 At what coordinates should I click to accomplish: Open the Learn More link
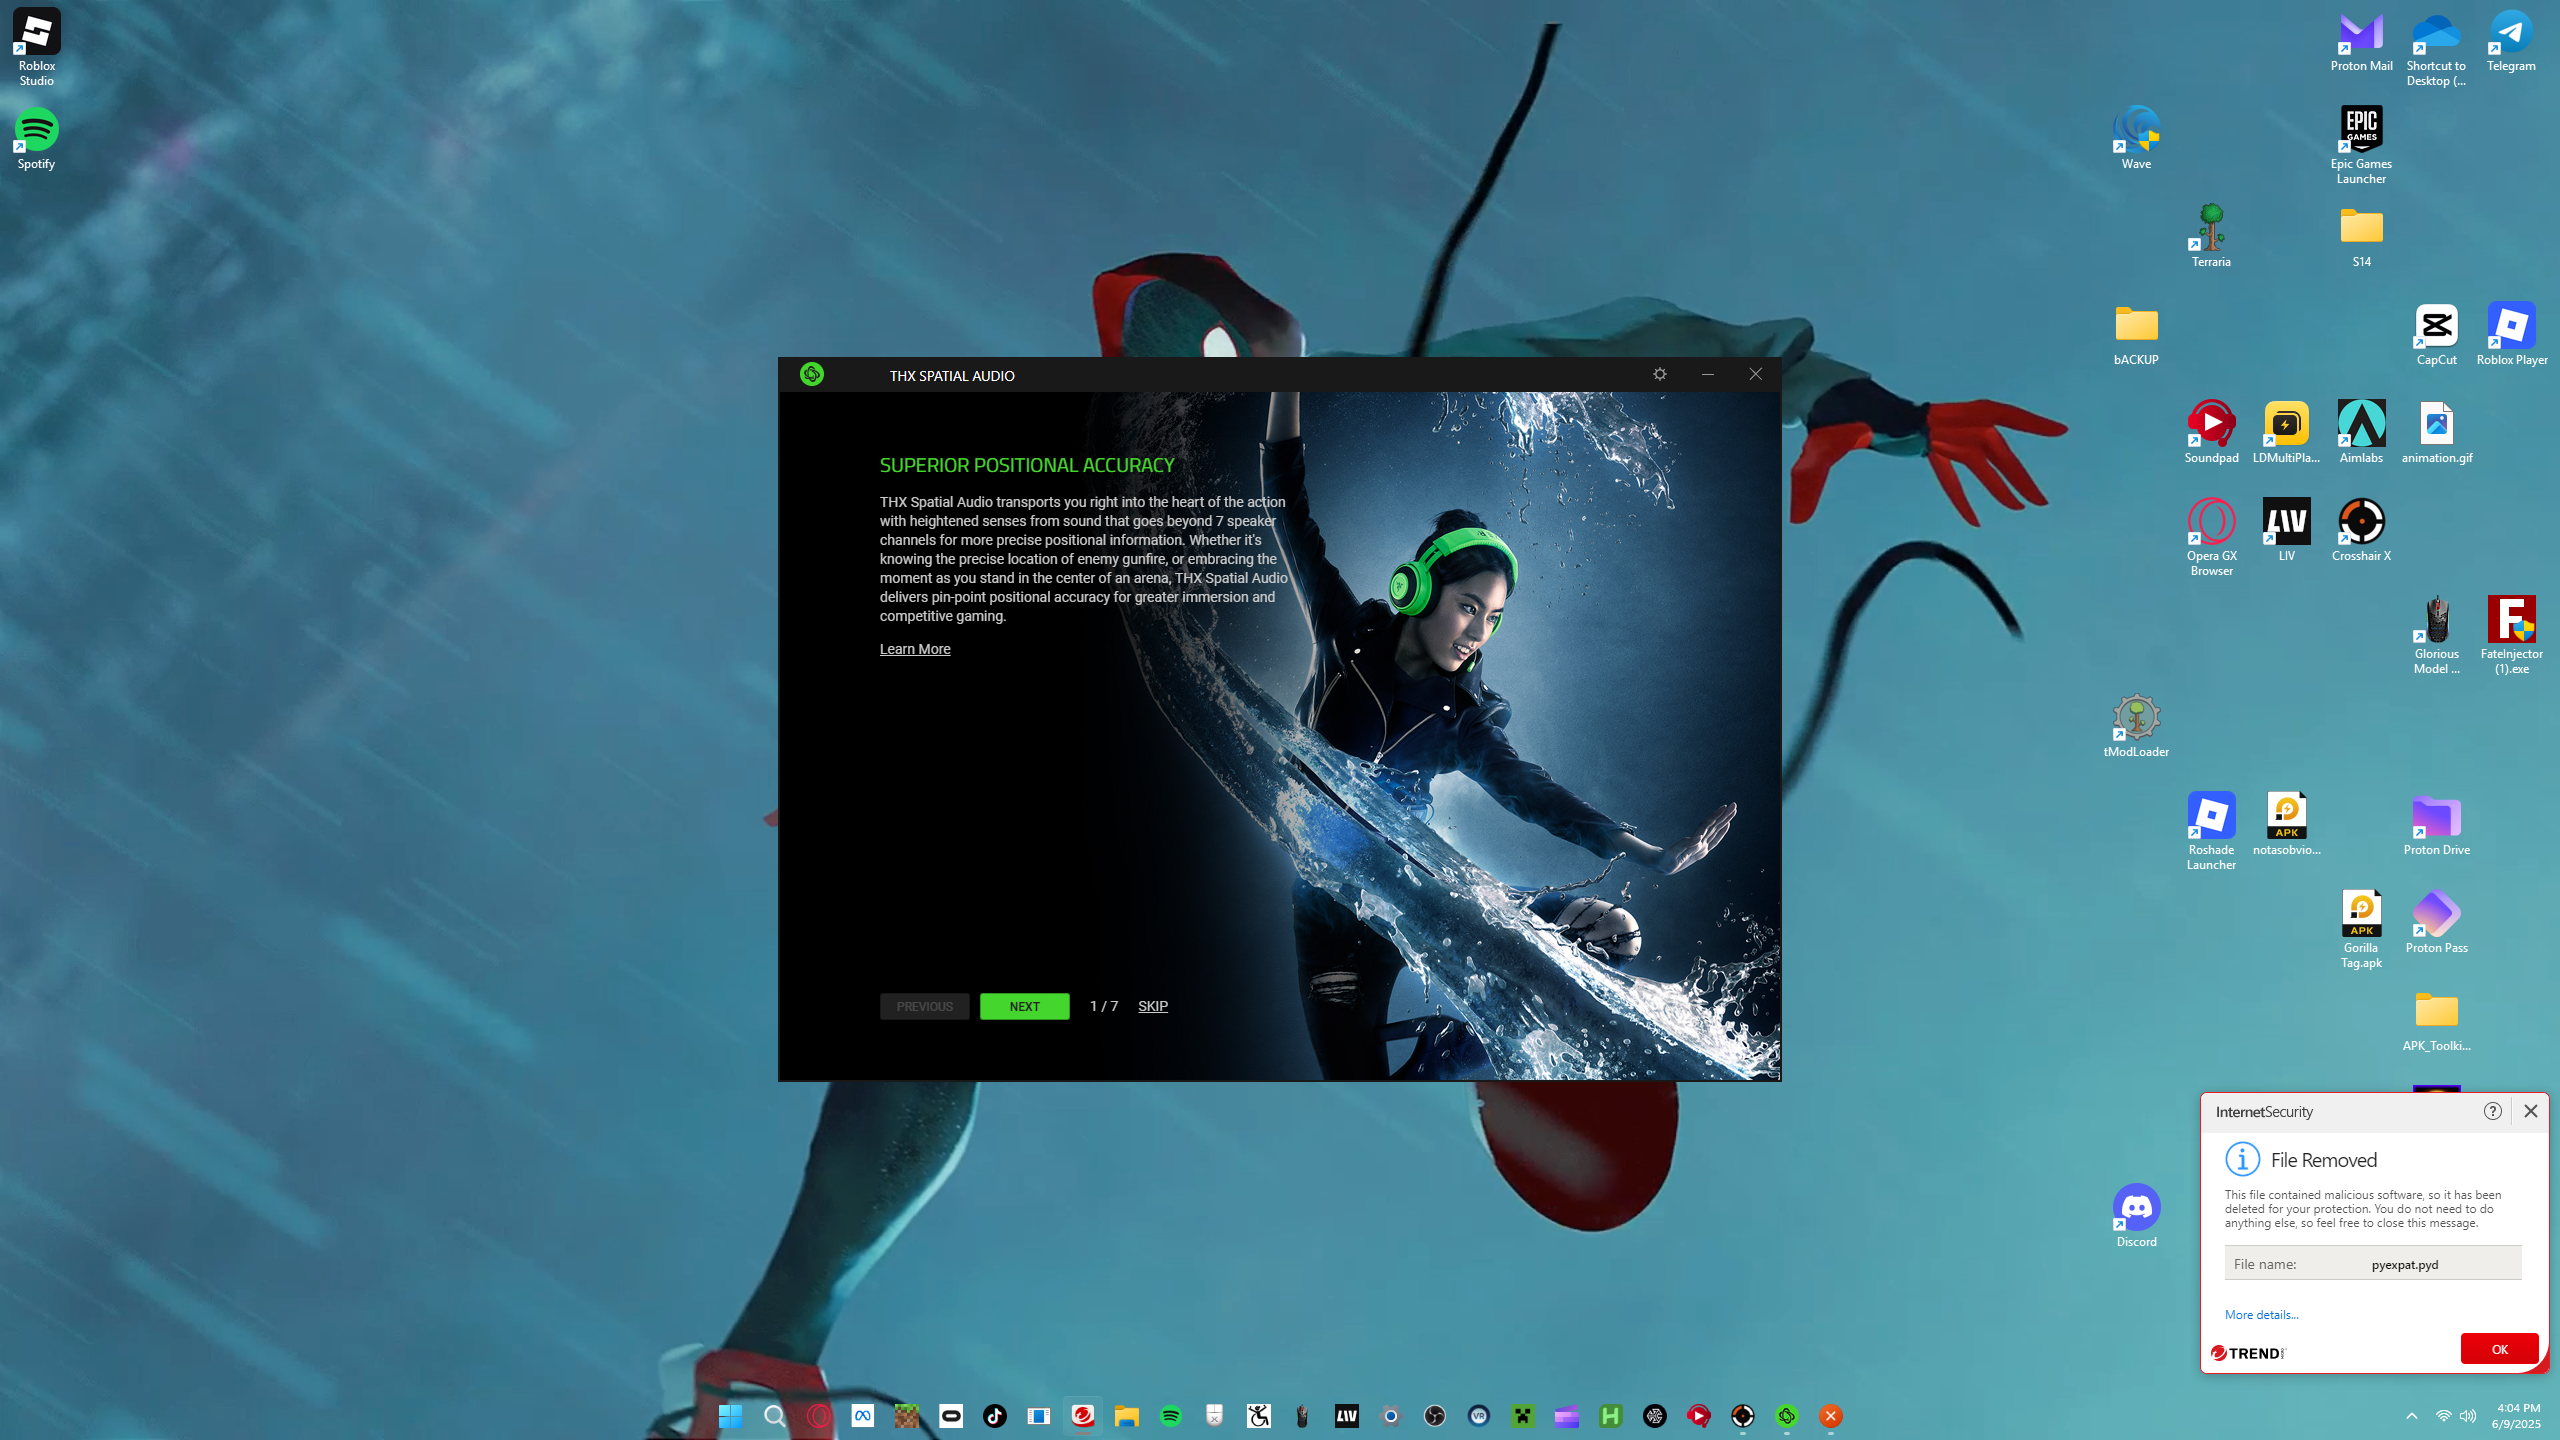tap(914, 649)
